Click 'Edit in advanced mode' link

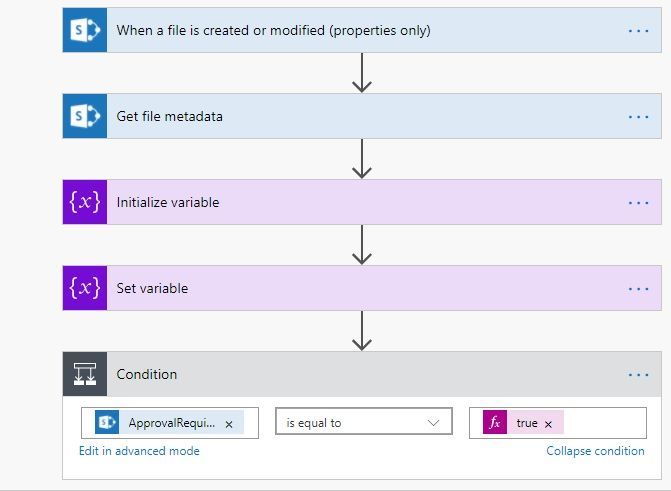(139, 451)
